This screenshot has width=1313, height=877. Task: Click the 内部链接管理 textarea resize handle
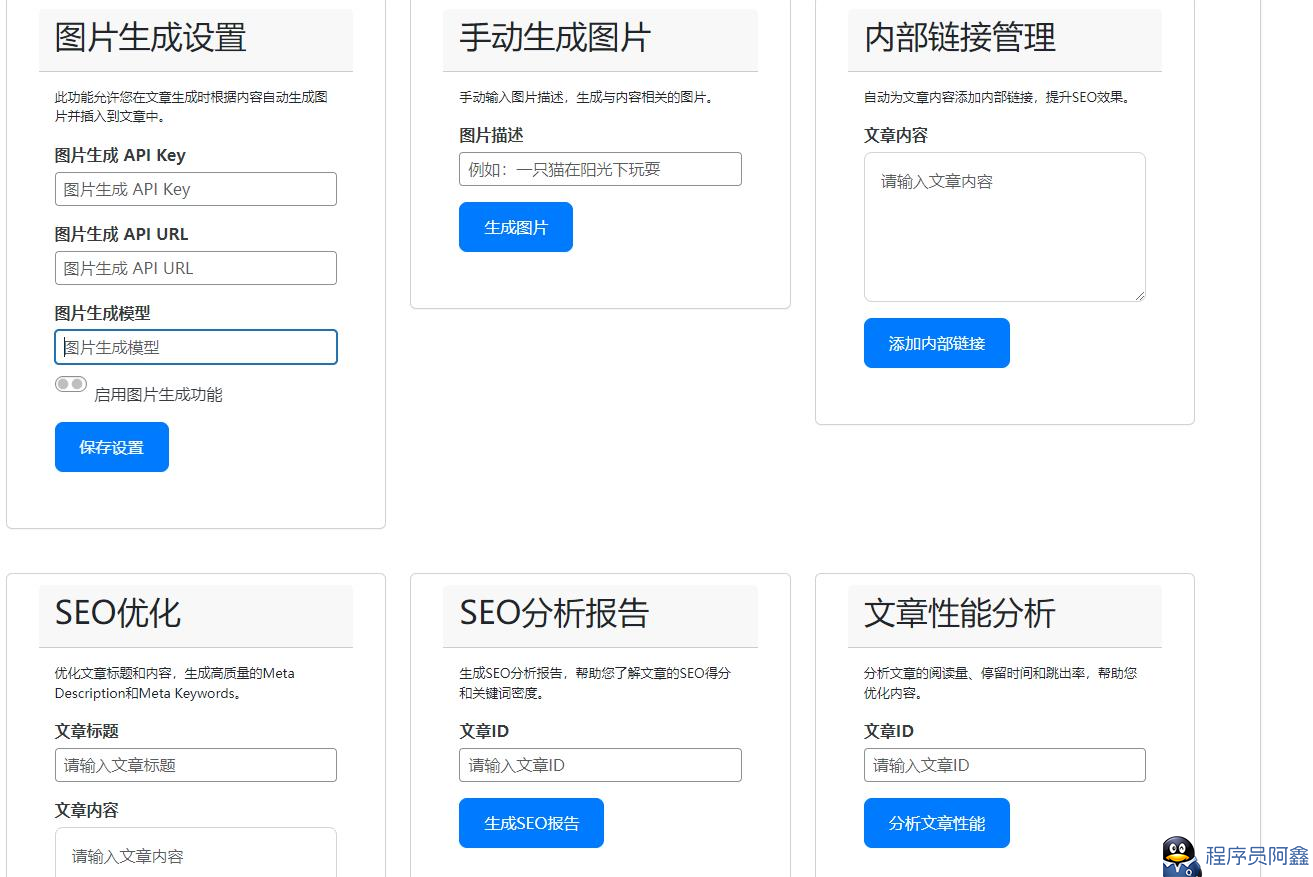coord(1138,294)
